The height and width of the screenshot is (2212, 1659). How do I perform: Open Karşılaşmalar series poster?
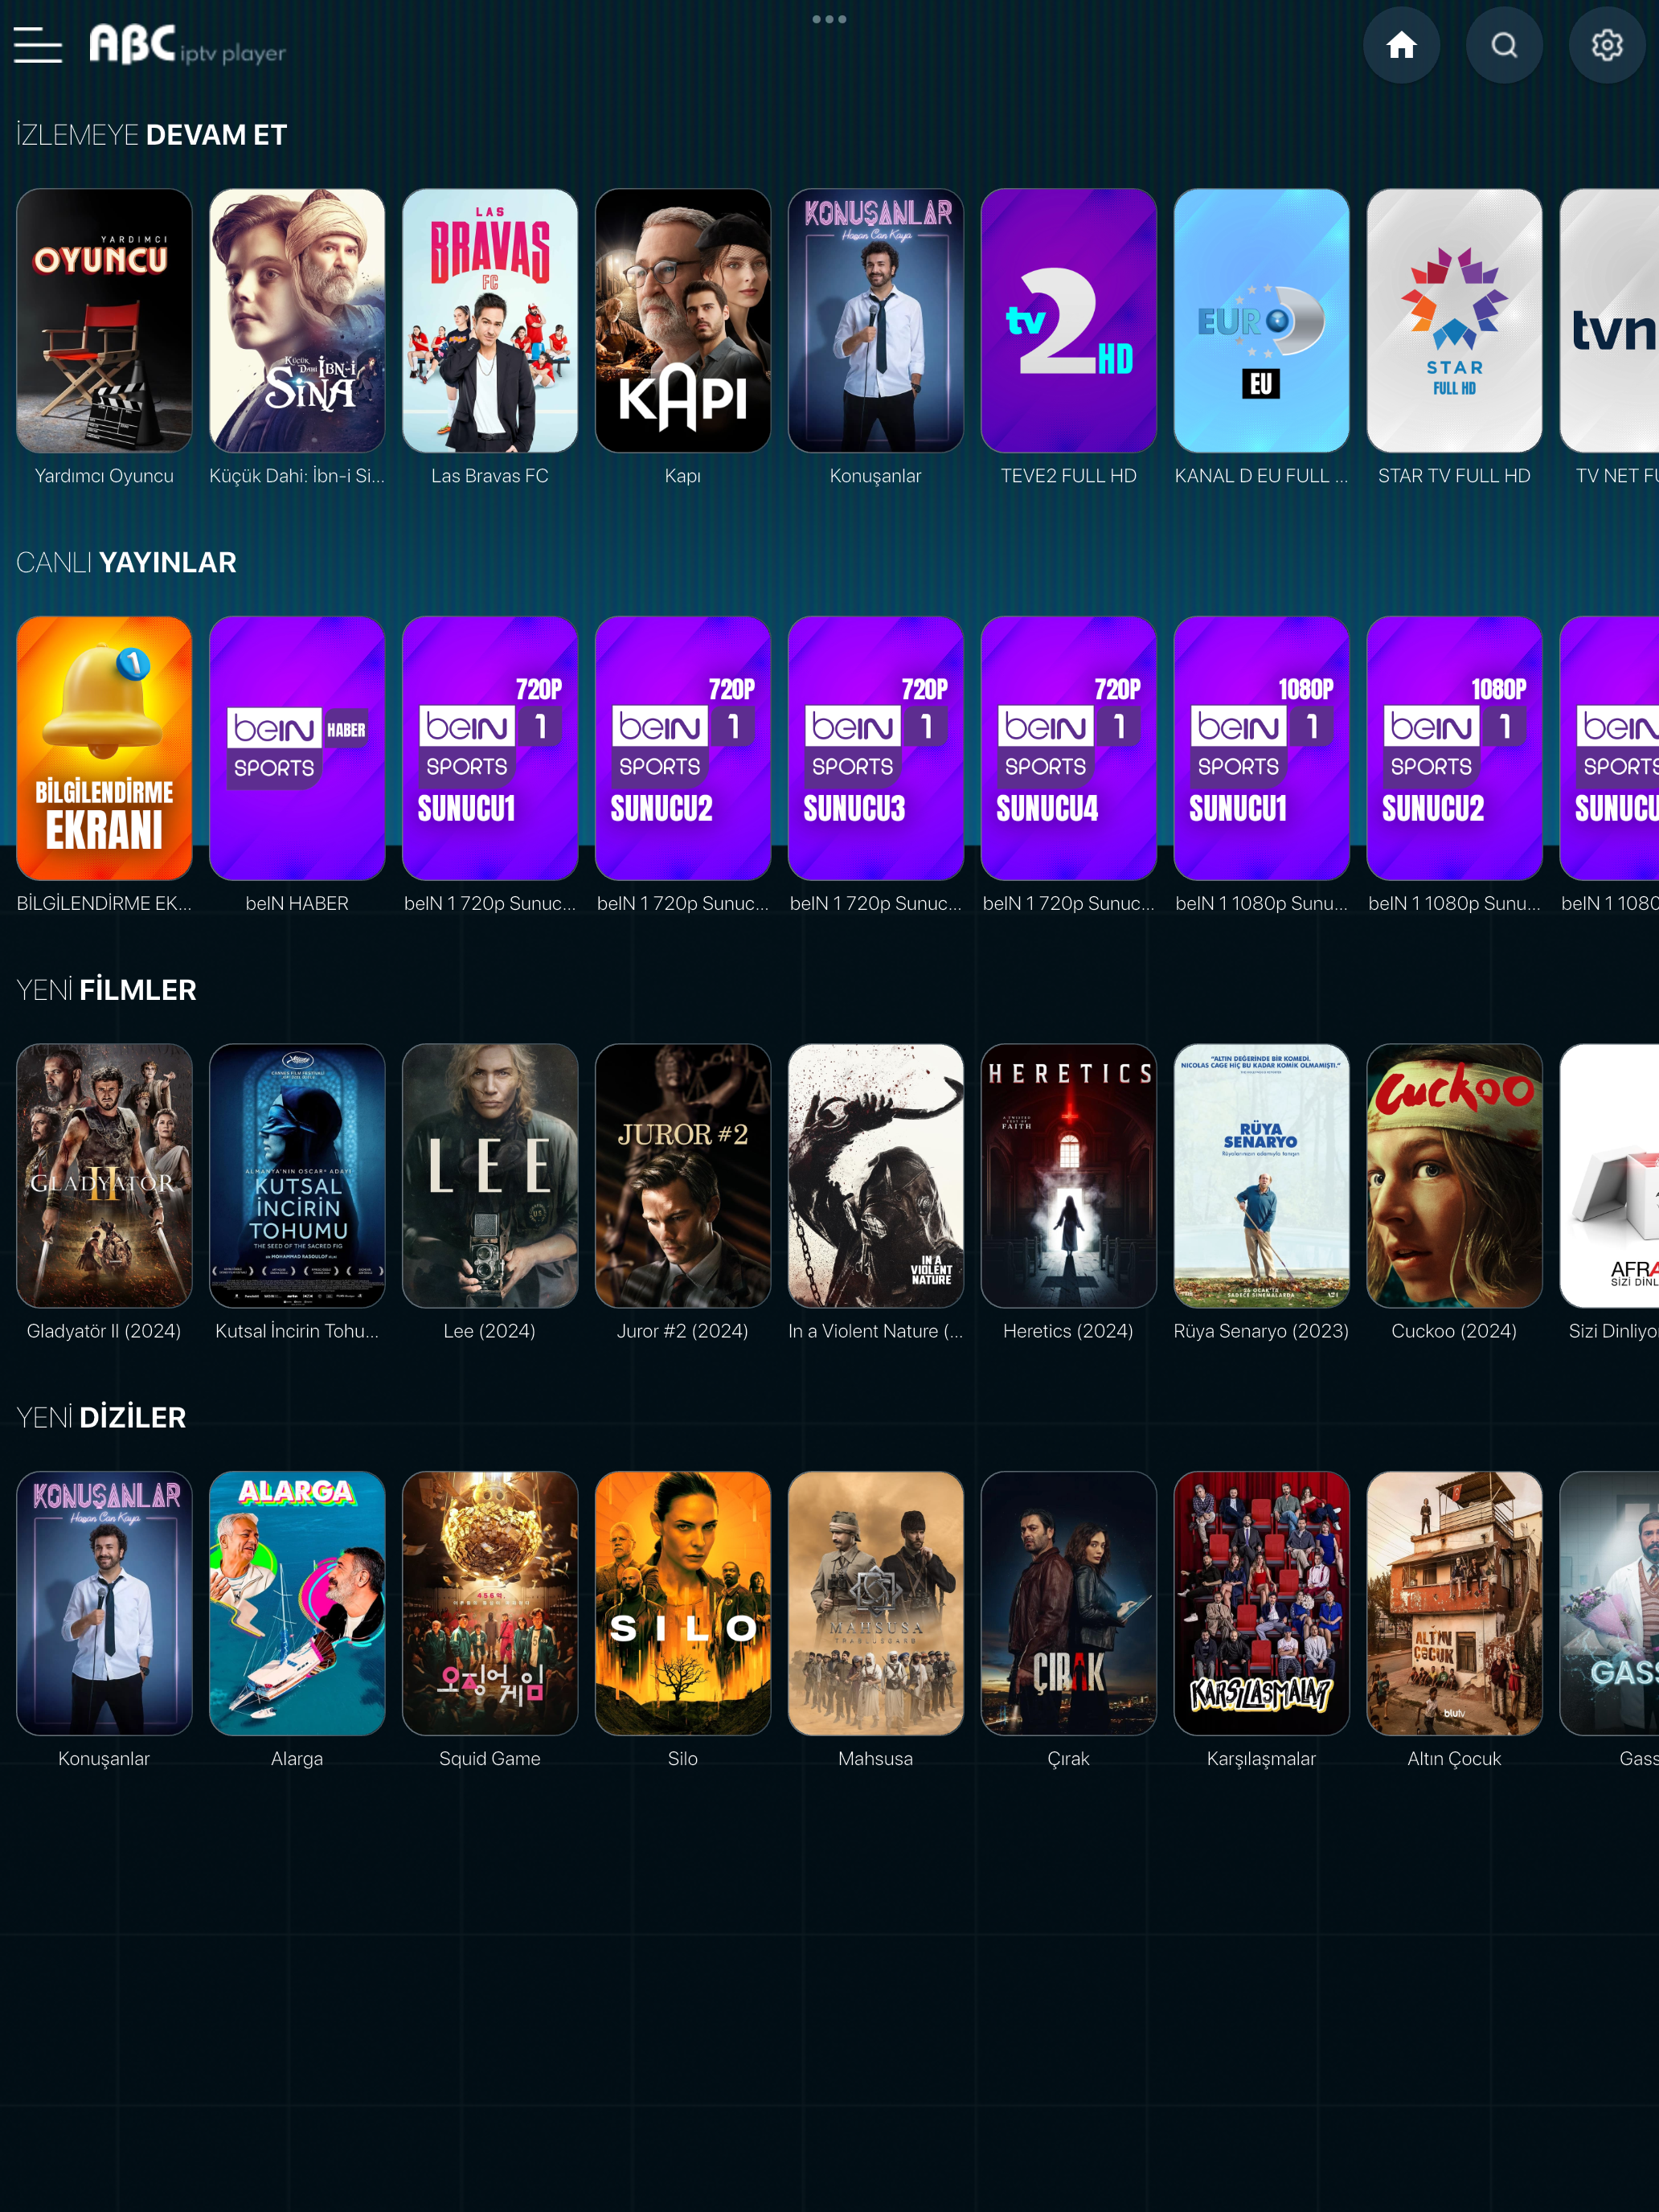pyautogui.click(x=1261, y=1603)
